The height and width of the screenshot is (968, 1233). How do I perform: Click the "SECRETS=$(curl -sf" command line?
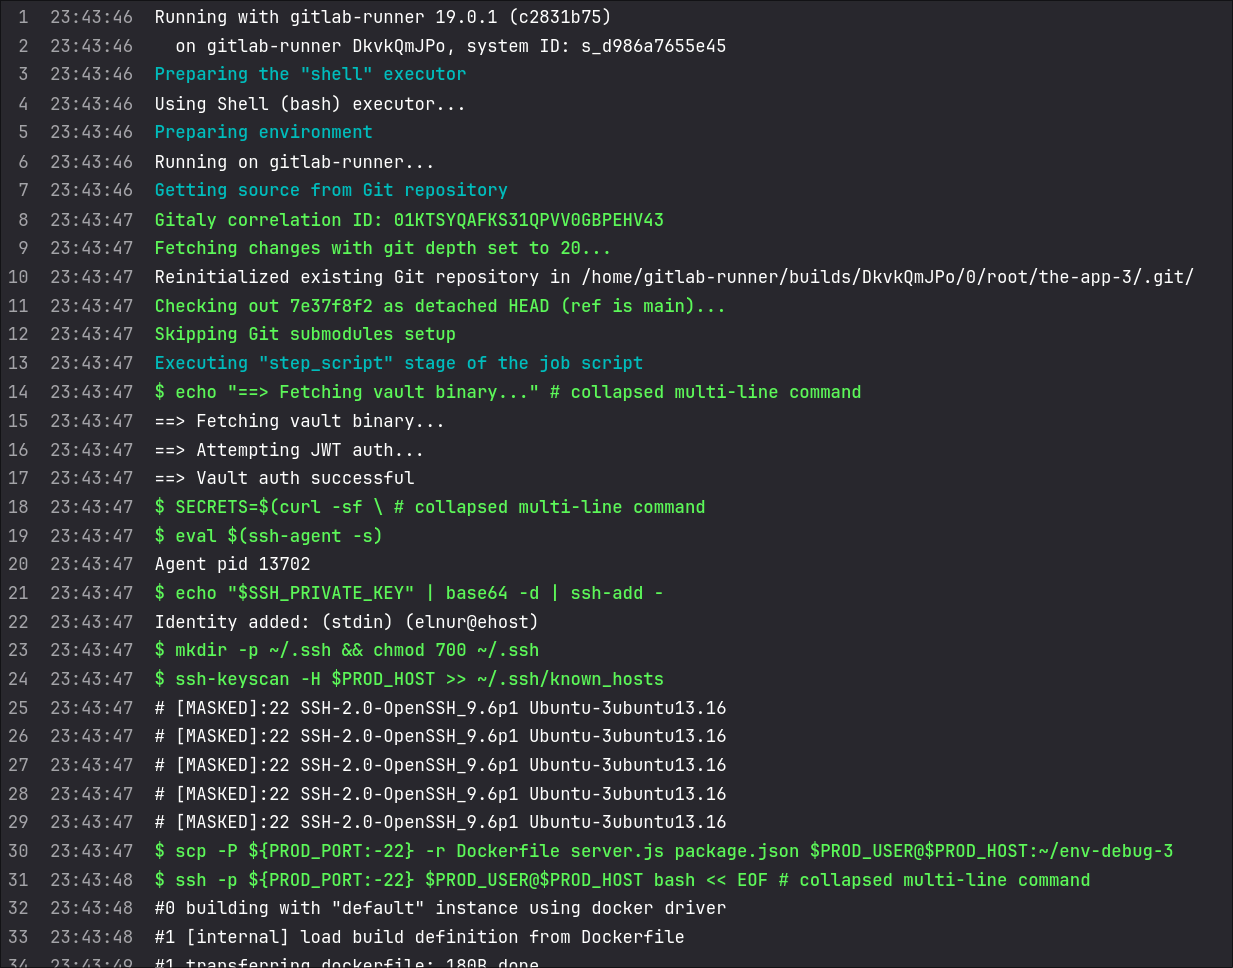pos(430,507)
